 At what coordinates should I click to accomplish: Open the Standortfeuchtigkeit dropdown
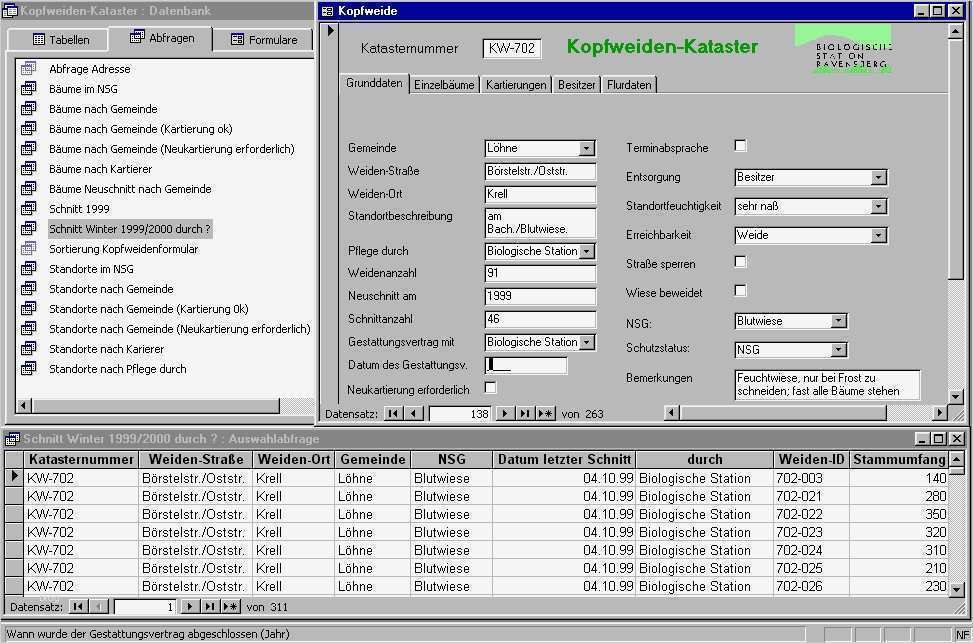(x=878, y=207)
